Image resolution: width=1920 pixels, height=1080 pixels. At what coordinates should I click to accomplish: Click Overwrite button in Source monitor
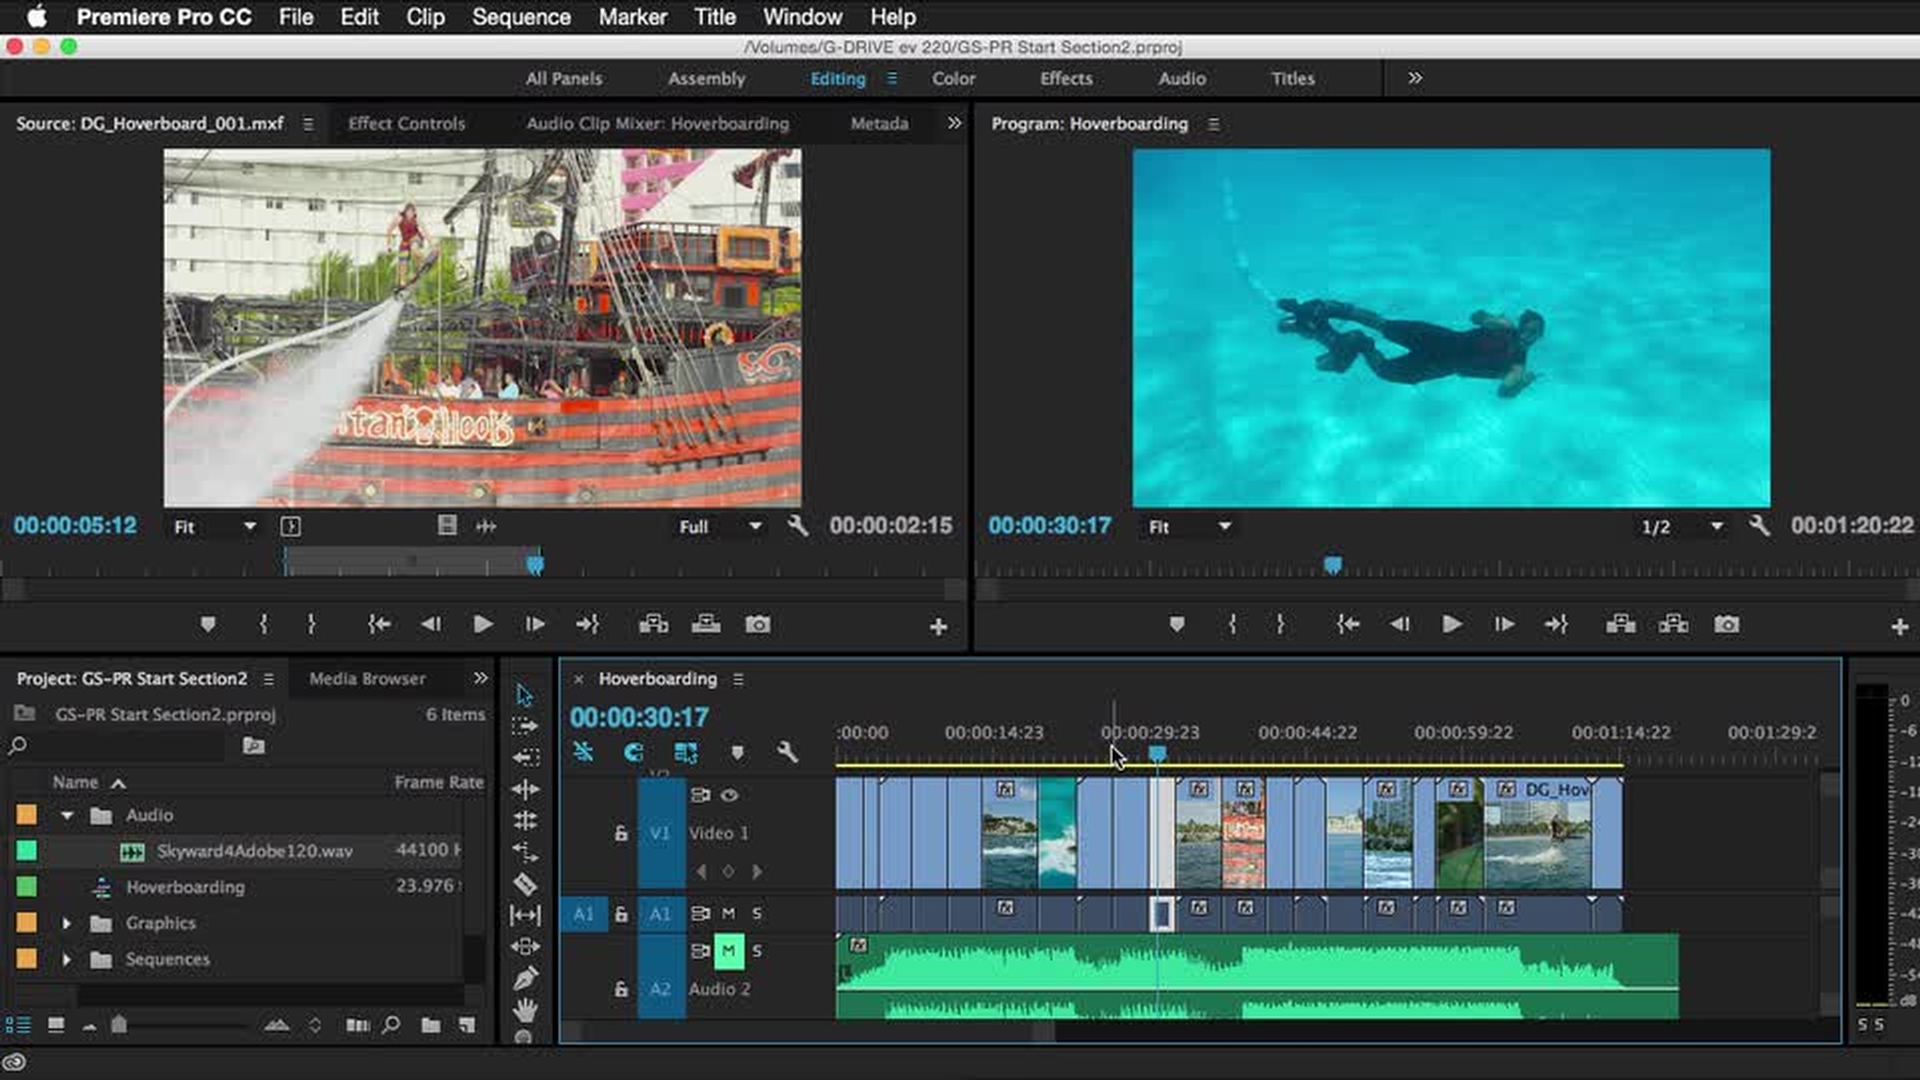tap(706, 625)
